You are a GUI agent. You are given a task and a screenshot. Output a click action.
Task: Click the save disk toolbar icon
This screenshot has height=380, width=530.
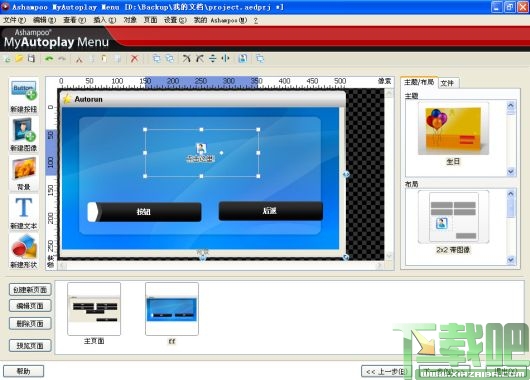31,58
